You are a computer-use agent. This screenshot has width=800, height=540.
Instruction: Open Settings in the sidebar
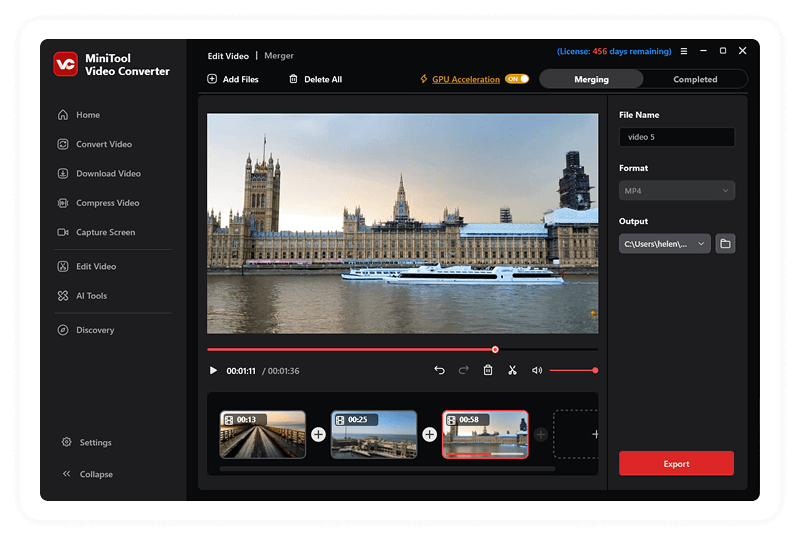(86, 442)
